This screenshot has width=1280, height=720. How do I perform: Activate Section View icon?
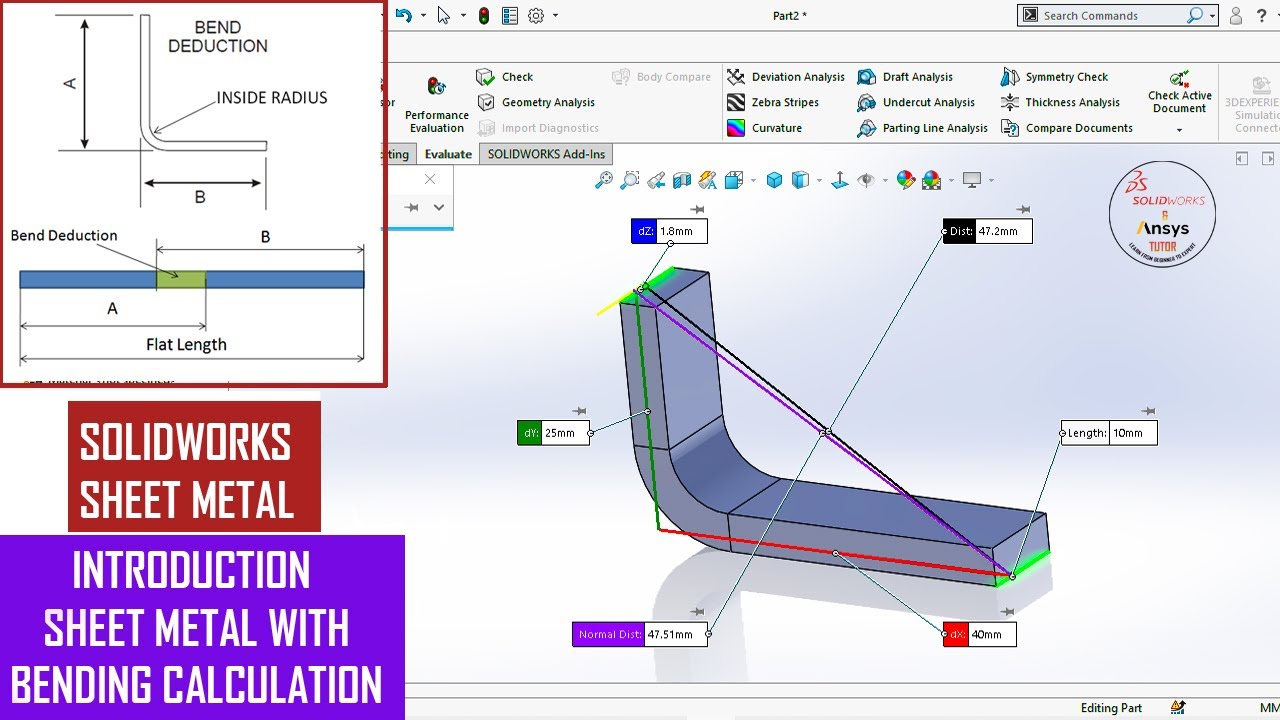(682, 180)
